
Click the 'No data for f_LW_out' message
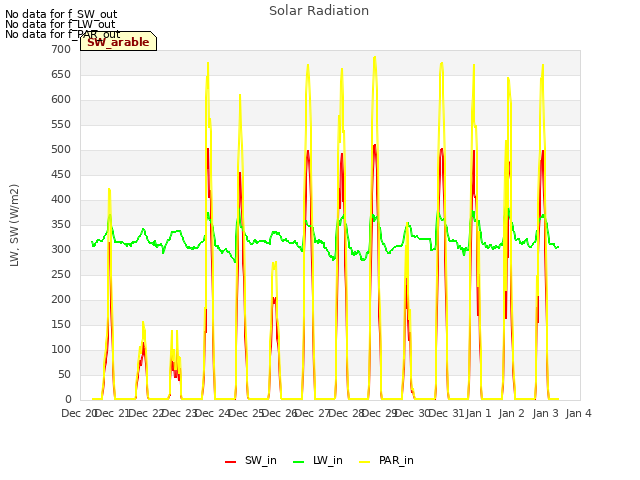(60, 24)
